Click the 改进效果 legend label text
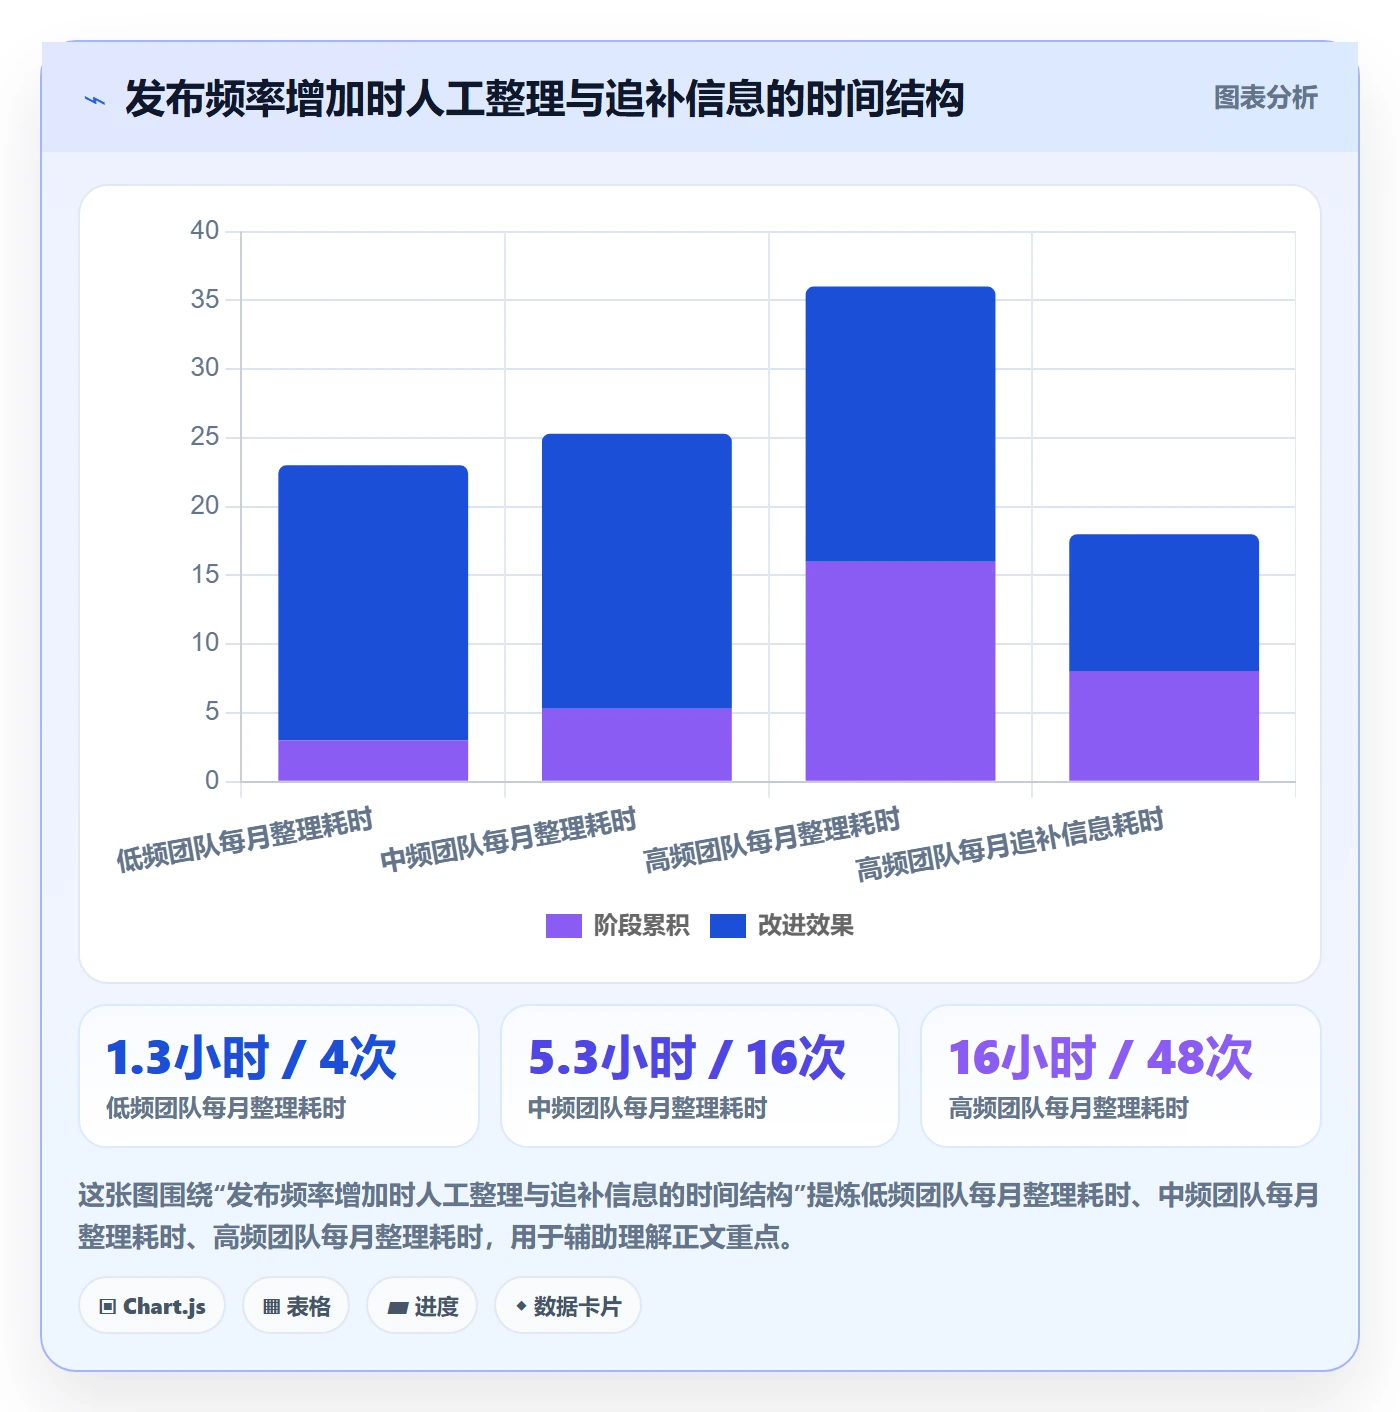This screenshot has width=1400, height=1412. pyautogui.click(x=805, y=926)
